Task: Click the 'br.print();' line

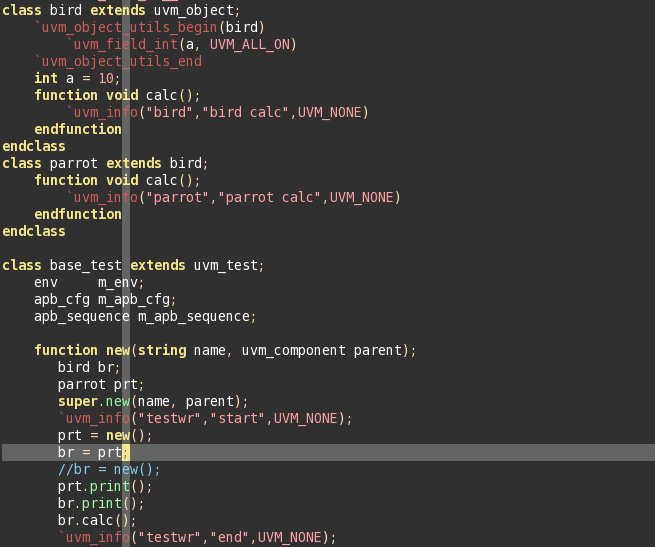Action: tap(101, 504)
